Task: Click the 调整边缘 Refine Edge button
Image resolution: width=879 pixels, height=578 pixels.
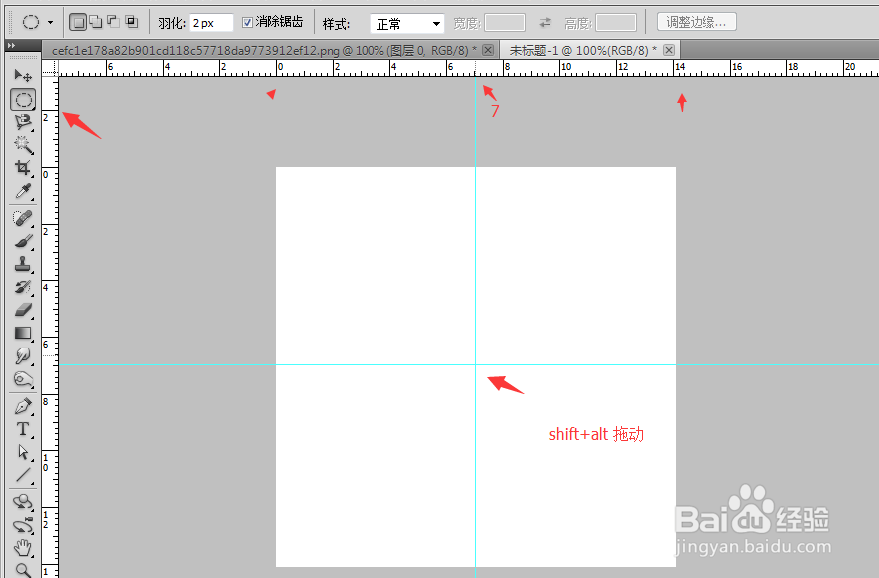Action: coord(696,22)
